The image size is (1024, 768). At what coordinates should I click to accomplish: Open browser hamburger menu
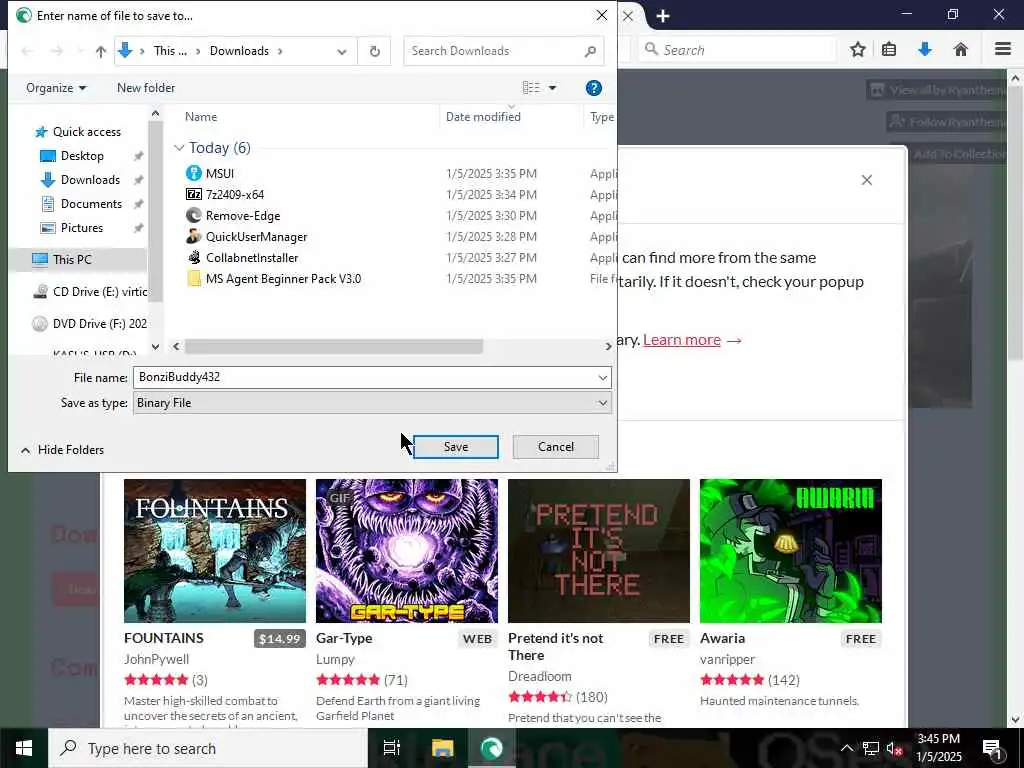tap(1003, 50)
